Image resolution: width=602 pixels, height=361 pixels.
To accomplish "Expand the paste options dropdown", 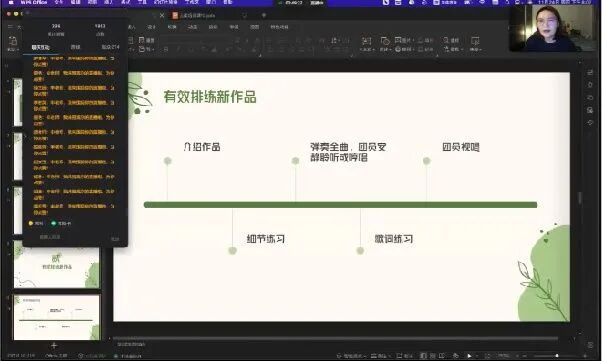I will coord(12,50).
